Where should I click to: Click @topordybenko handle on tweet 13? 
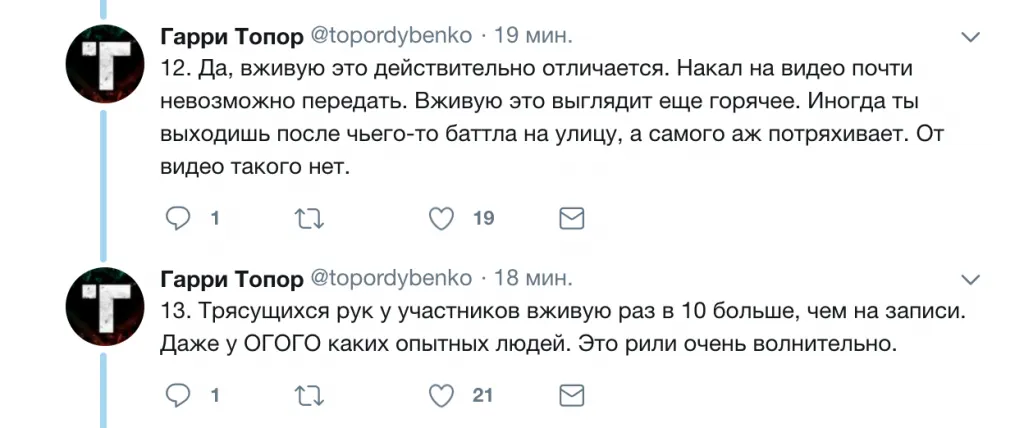(x=392, y=277)
